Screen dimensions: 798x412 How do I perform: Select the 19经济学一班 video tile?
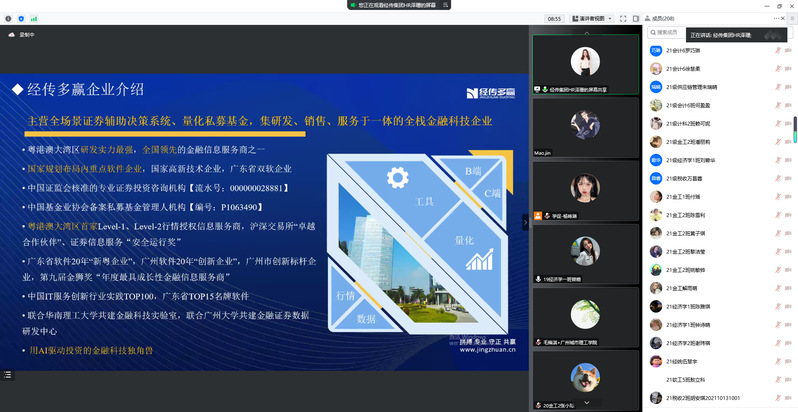point(585,254)
